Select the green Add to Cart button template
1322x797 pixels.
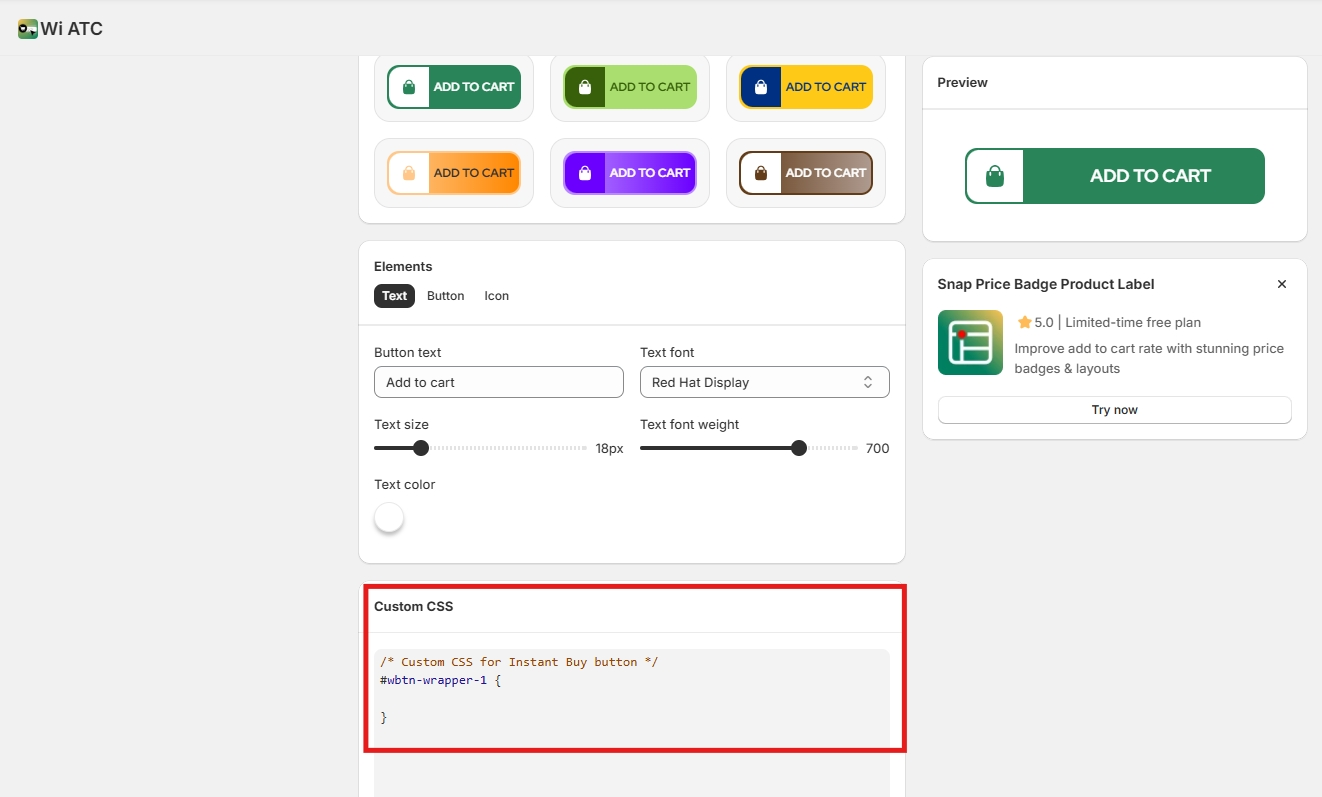point(454,87)
